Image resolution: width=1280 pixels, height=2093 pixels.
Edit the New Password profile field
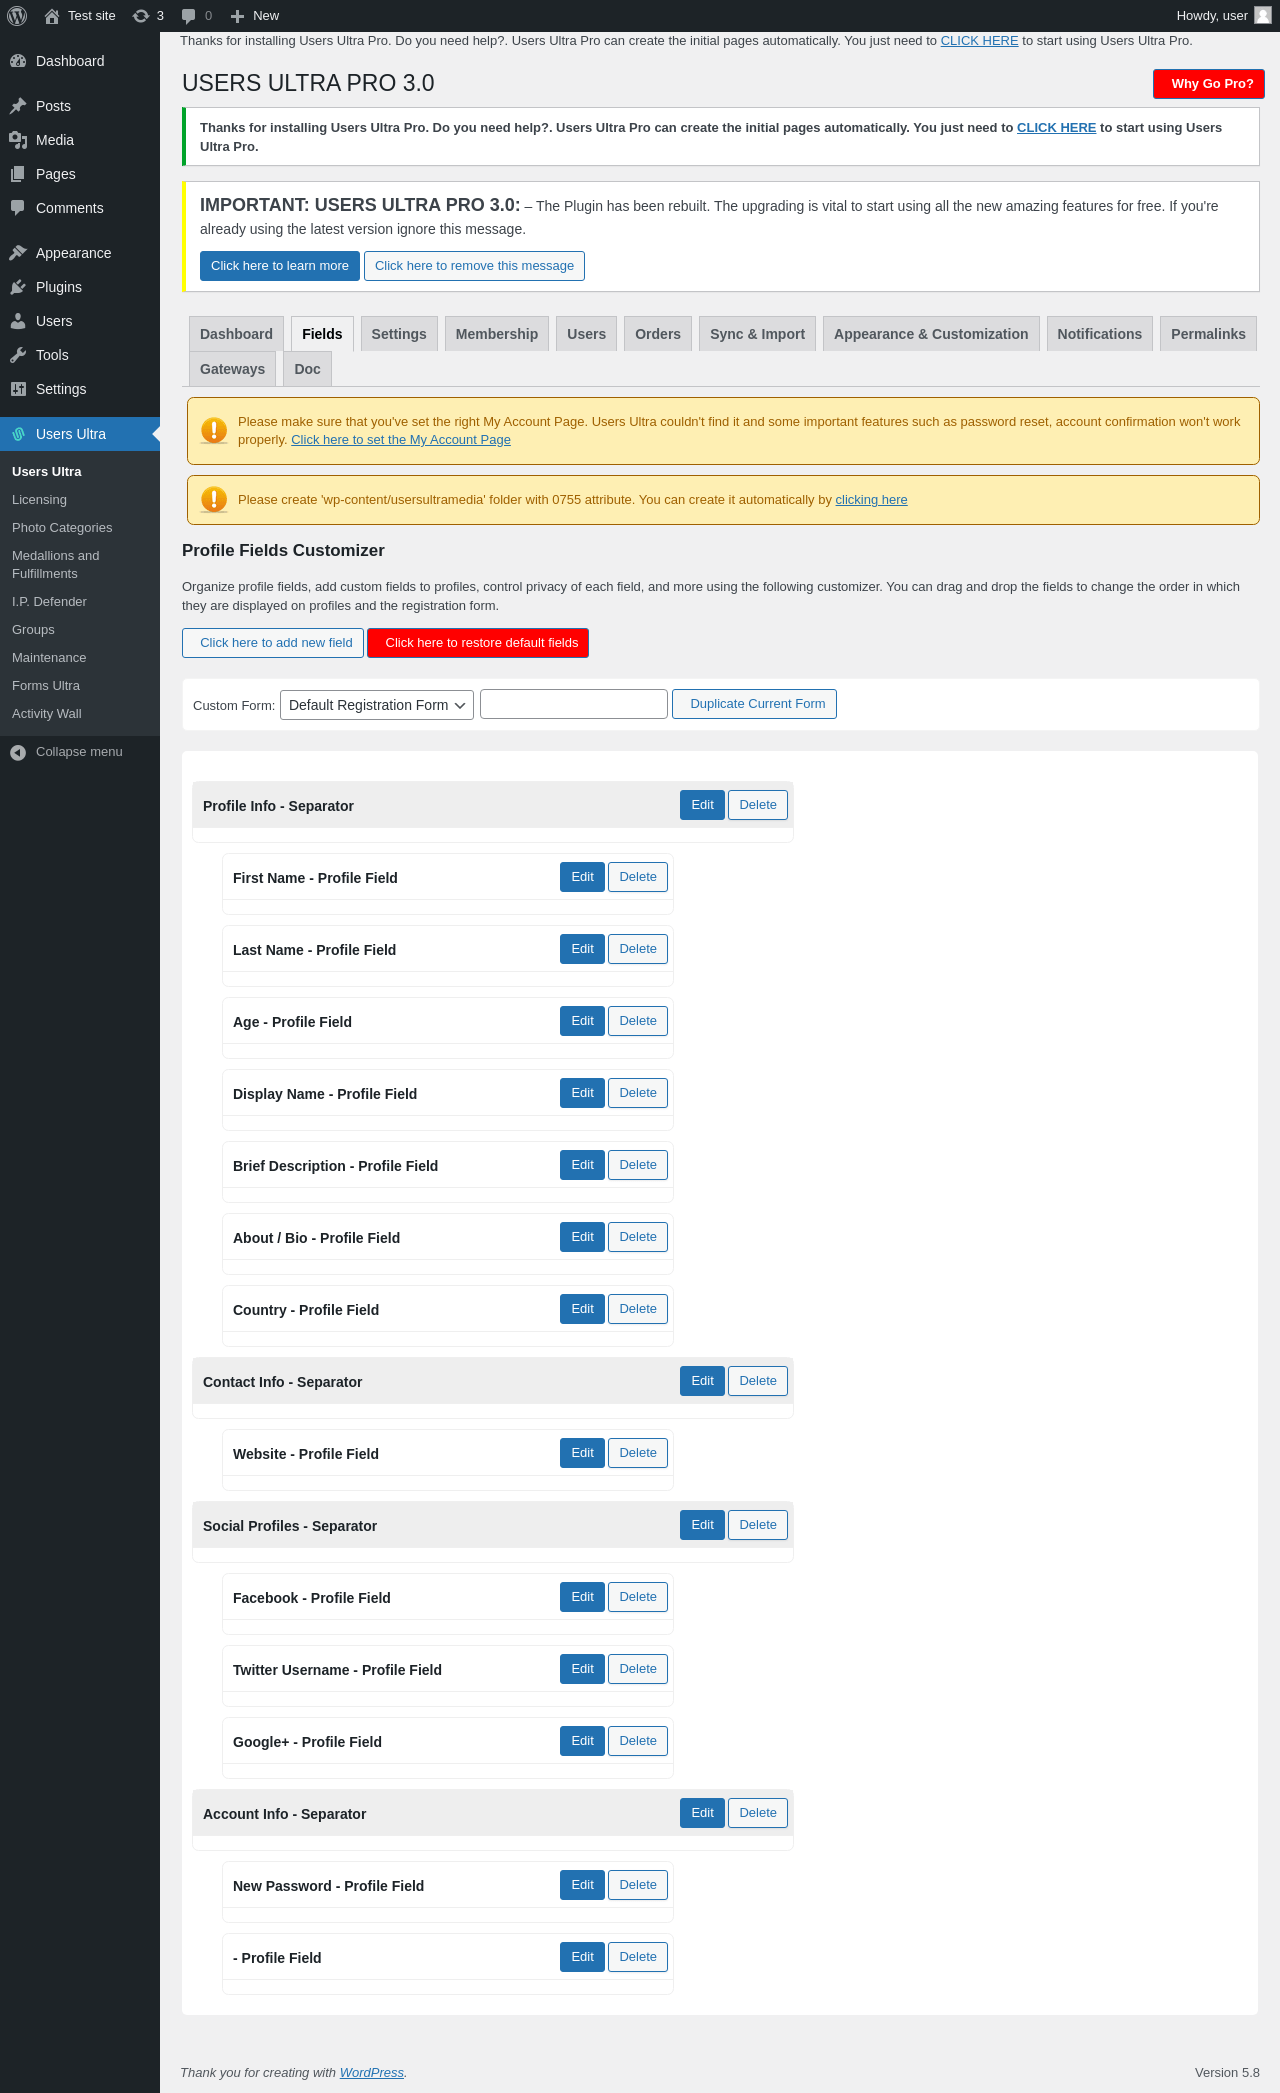point(582,1885)
